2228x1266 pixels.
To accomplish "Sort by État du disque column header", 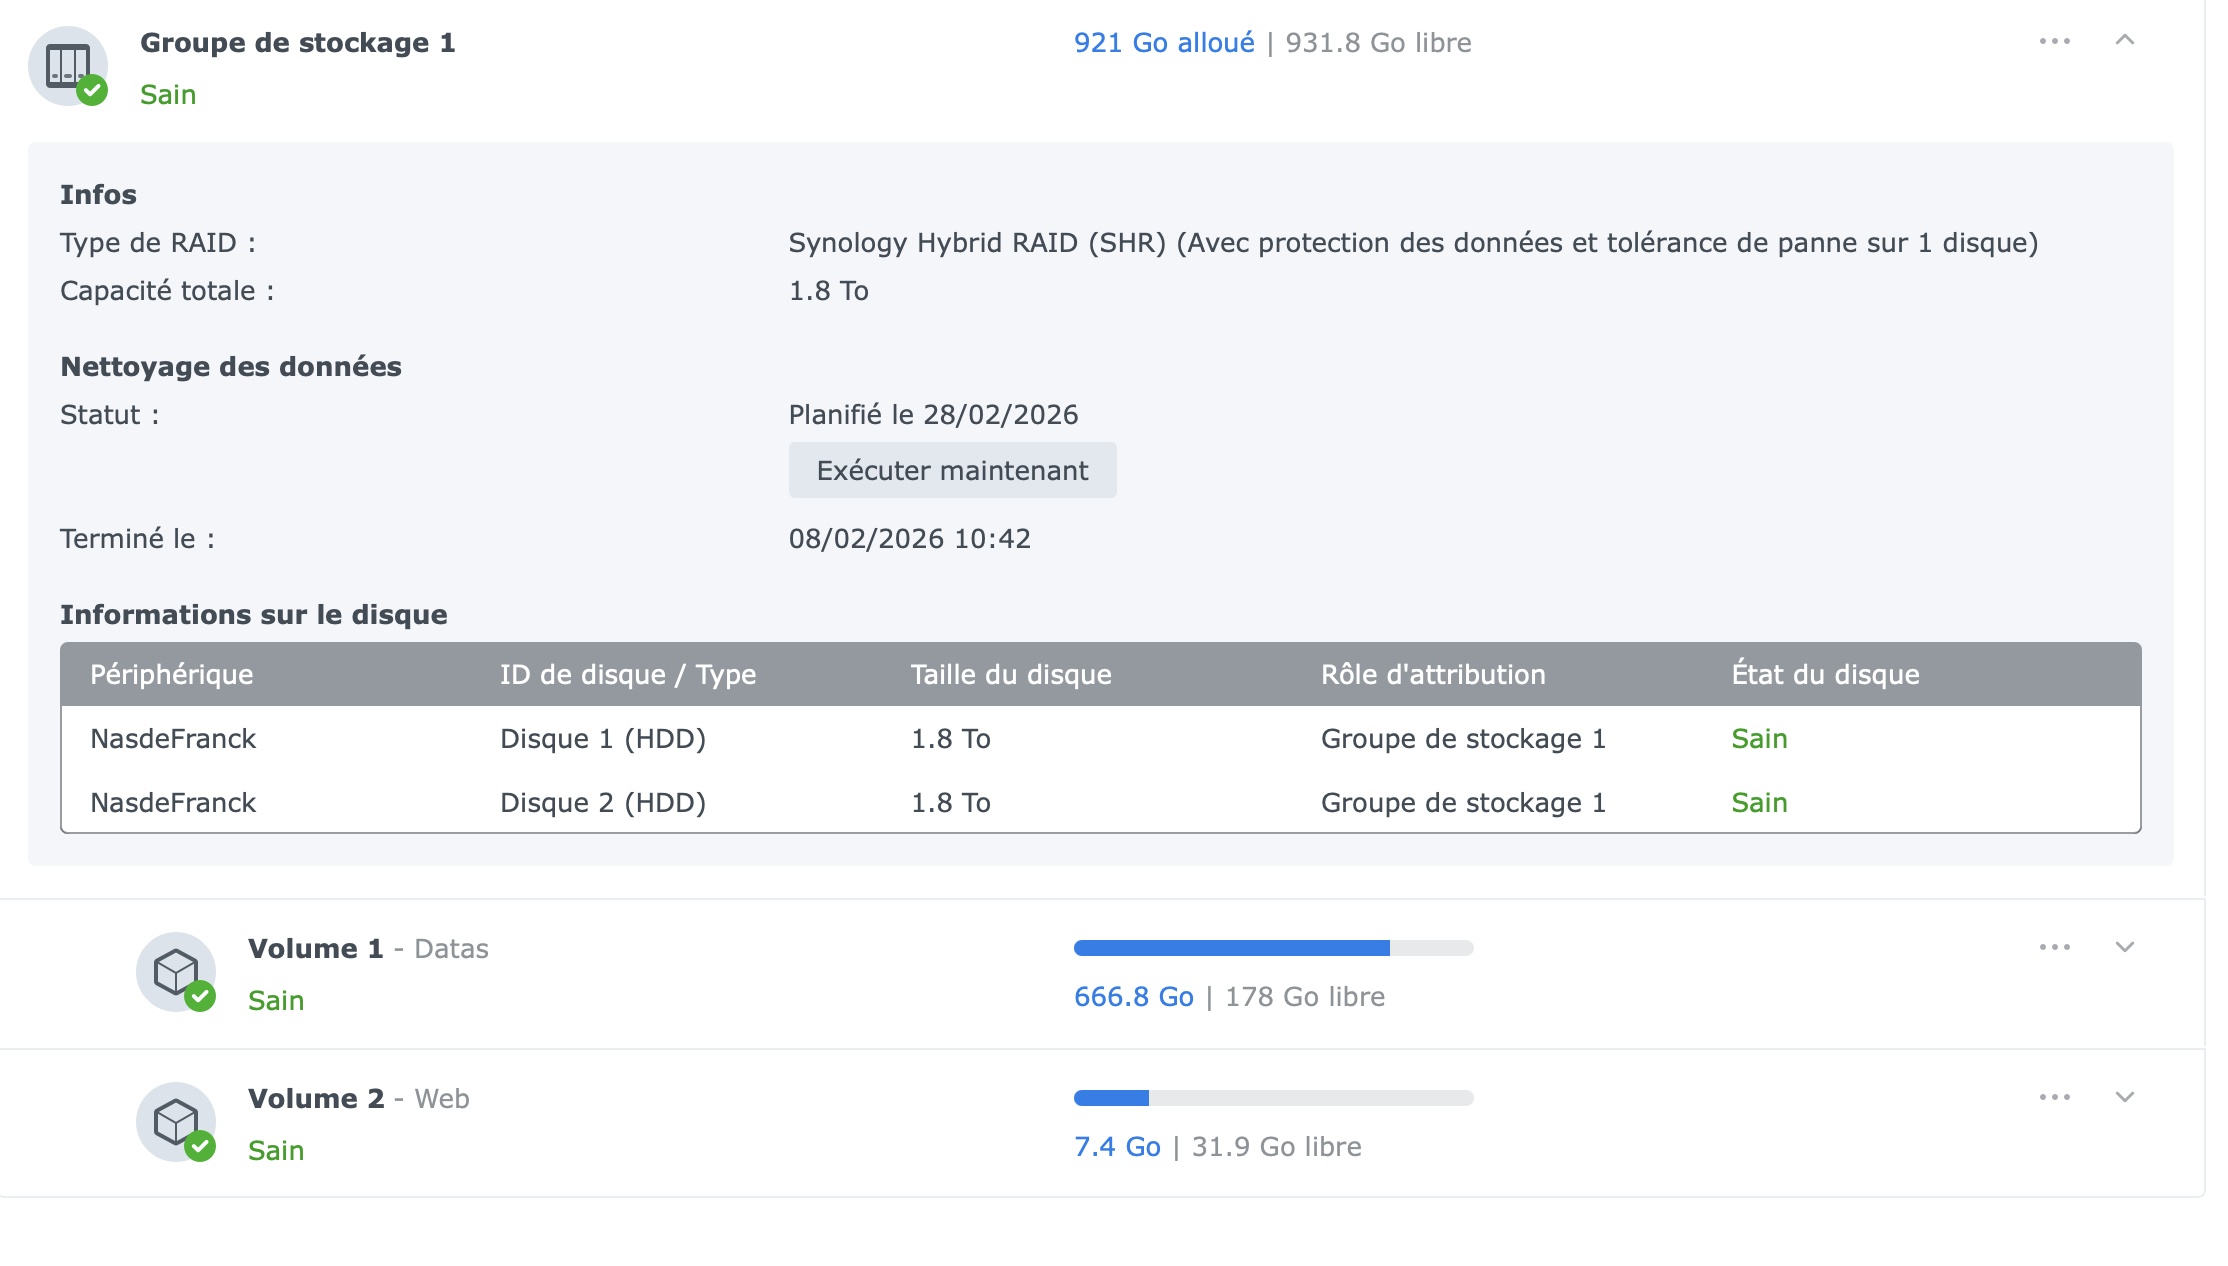I will [x=1825, y=675].
